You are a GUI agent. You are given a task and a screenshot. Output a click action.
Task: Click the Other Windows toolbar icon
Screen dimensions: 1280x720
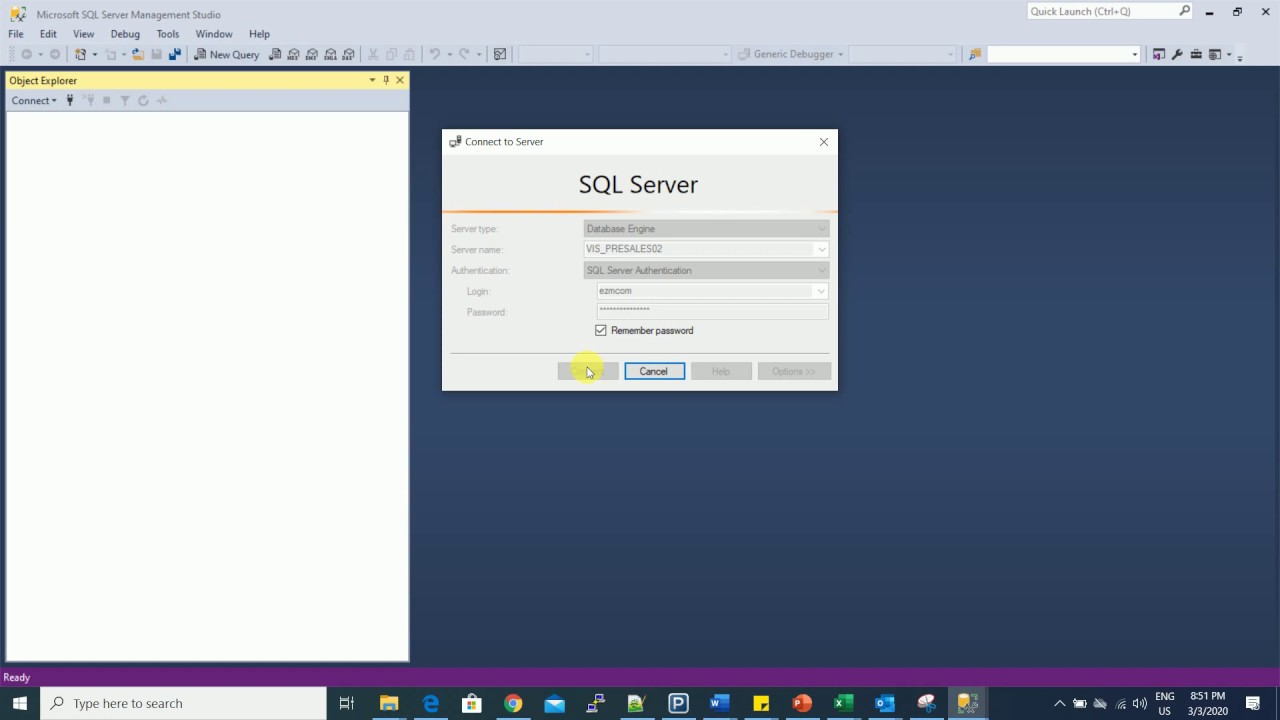pos(1214,54)
